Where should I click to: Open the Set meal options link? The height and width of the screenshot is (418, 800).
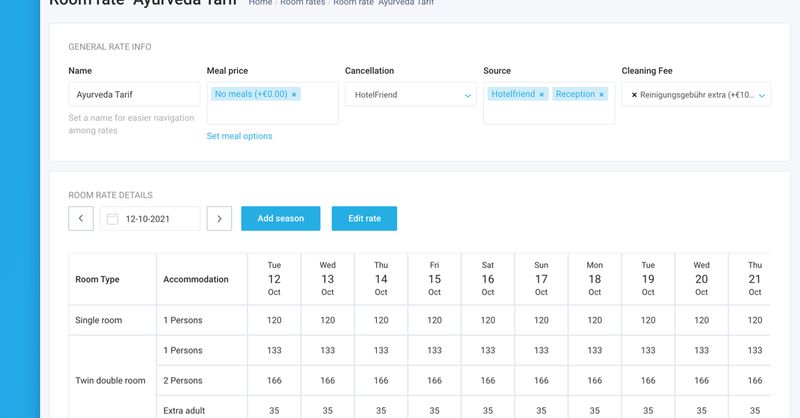tap(239, 136)
